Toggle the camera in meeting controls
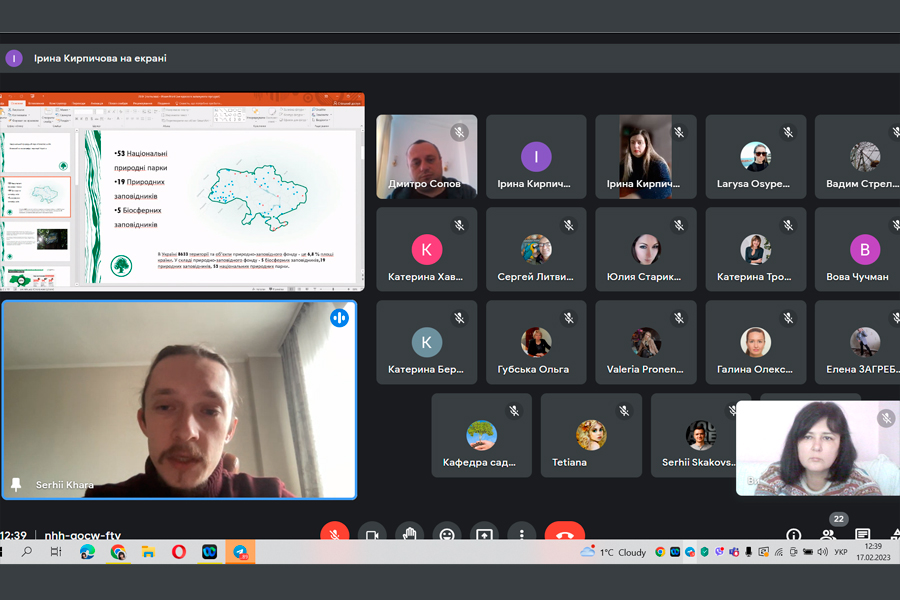The height and width of the screenshot is (600, 900). point(372,533)
